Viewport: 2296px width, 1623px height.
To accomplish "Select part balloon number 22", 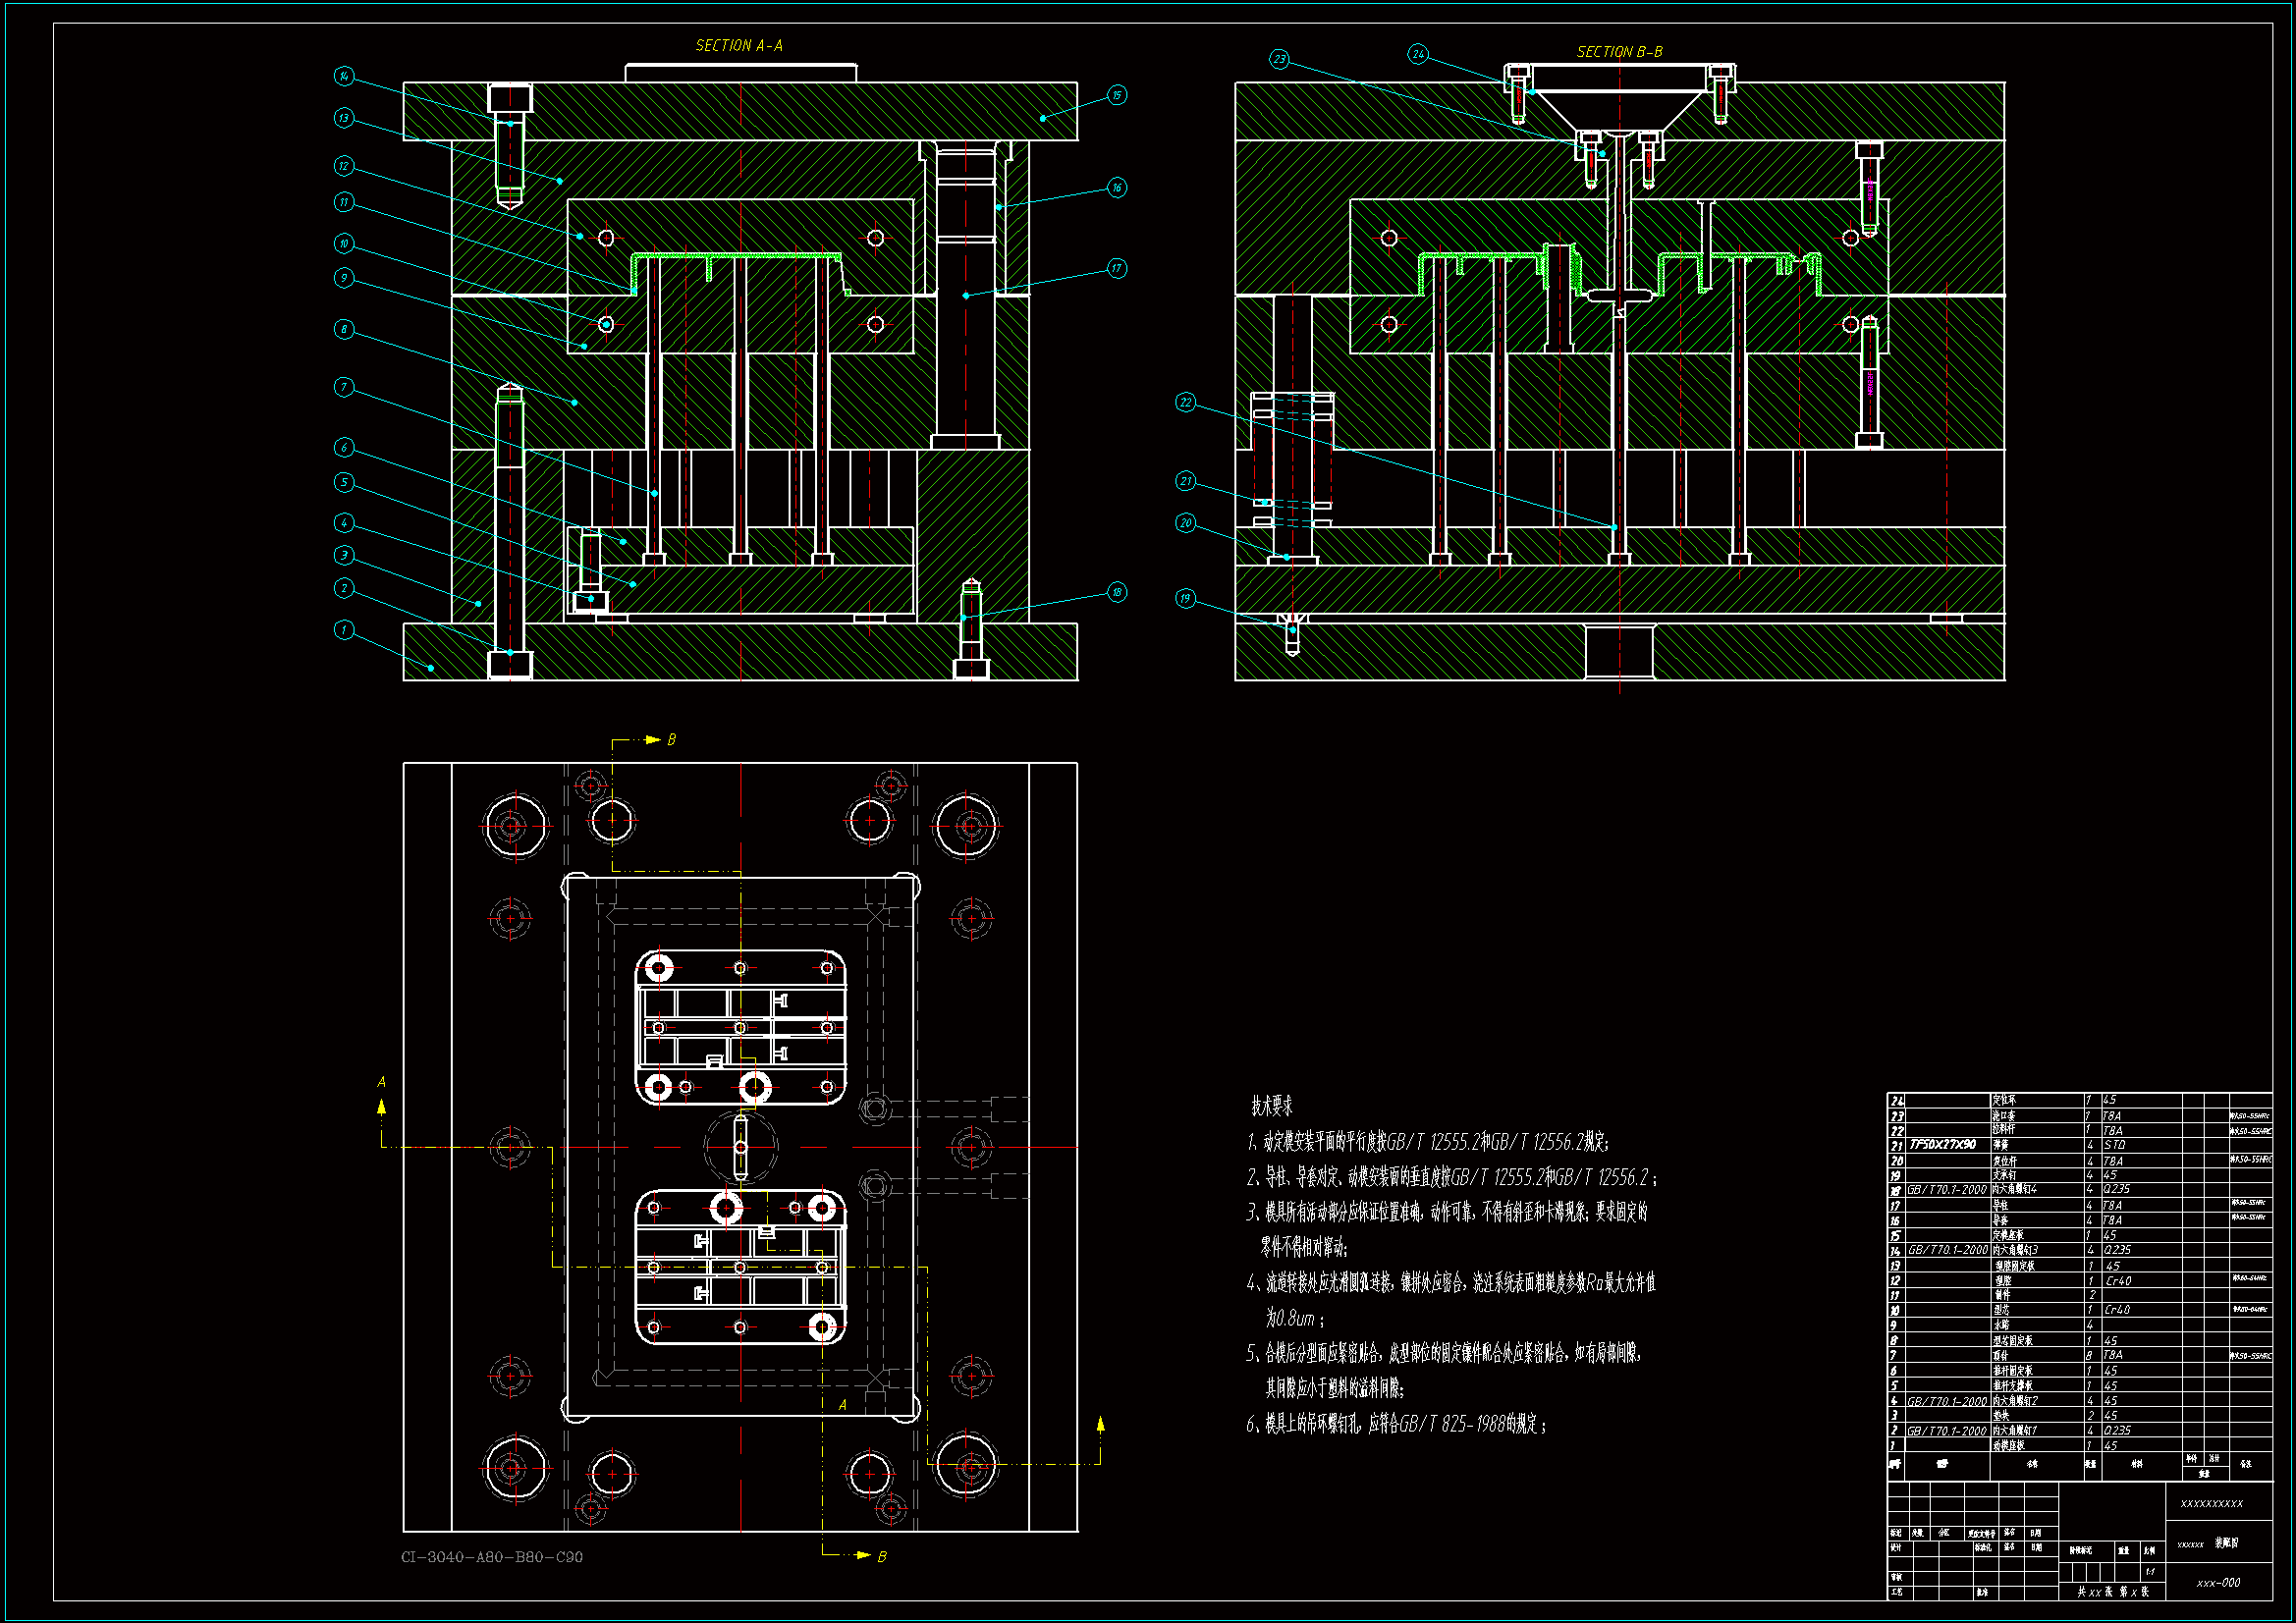I will point(1185,402).
